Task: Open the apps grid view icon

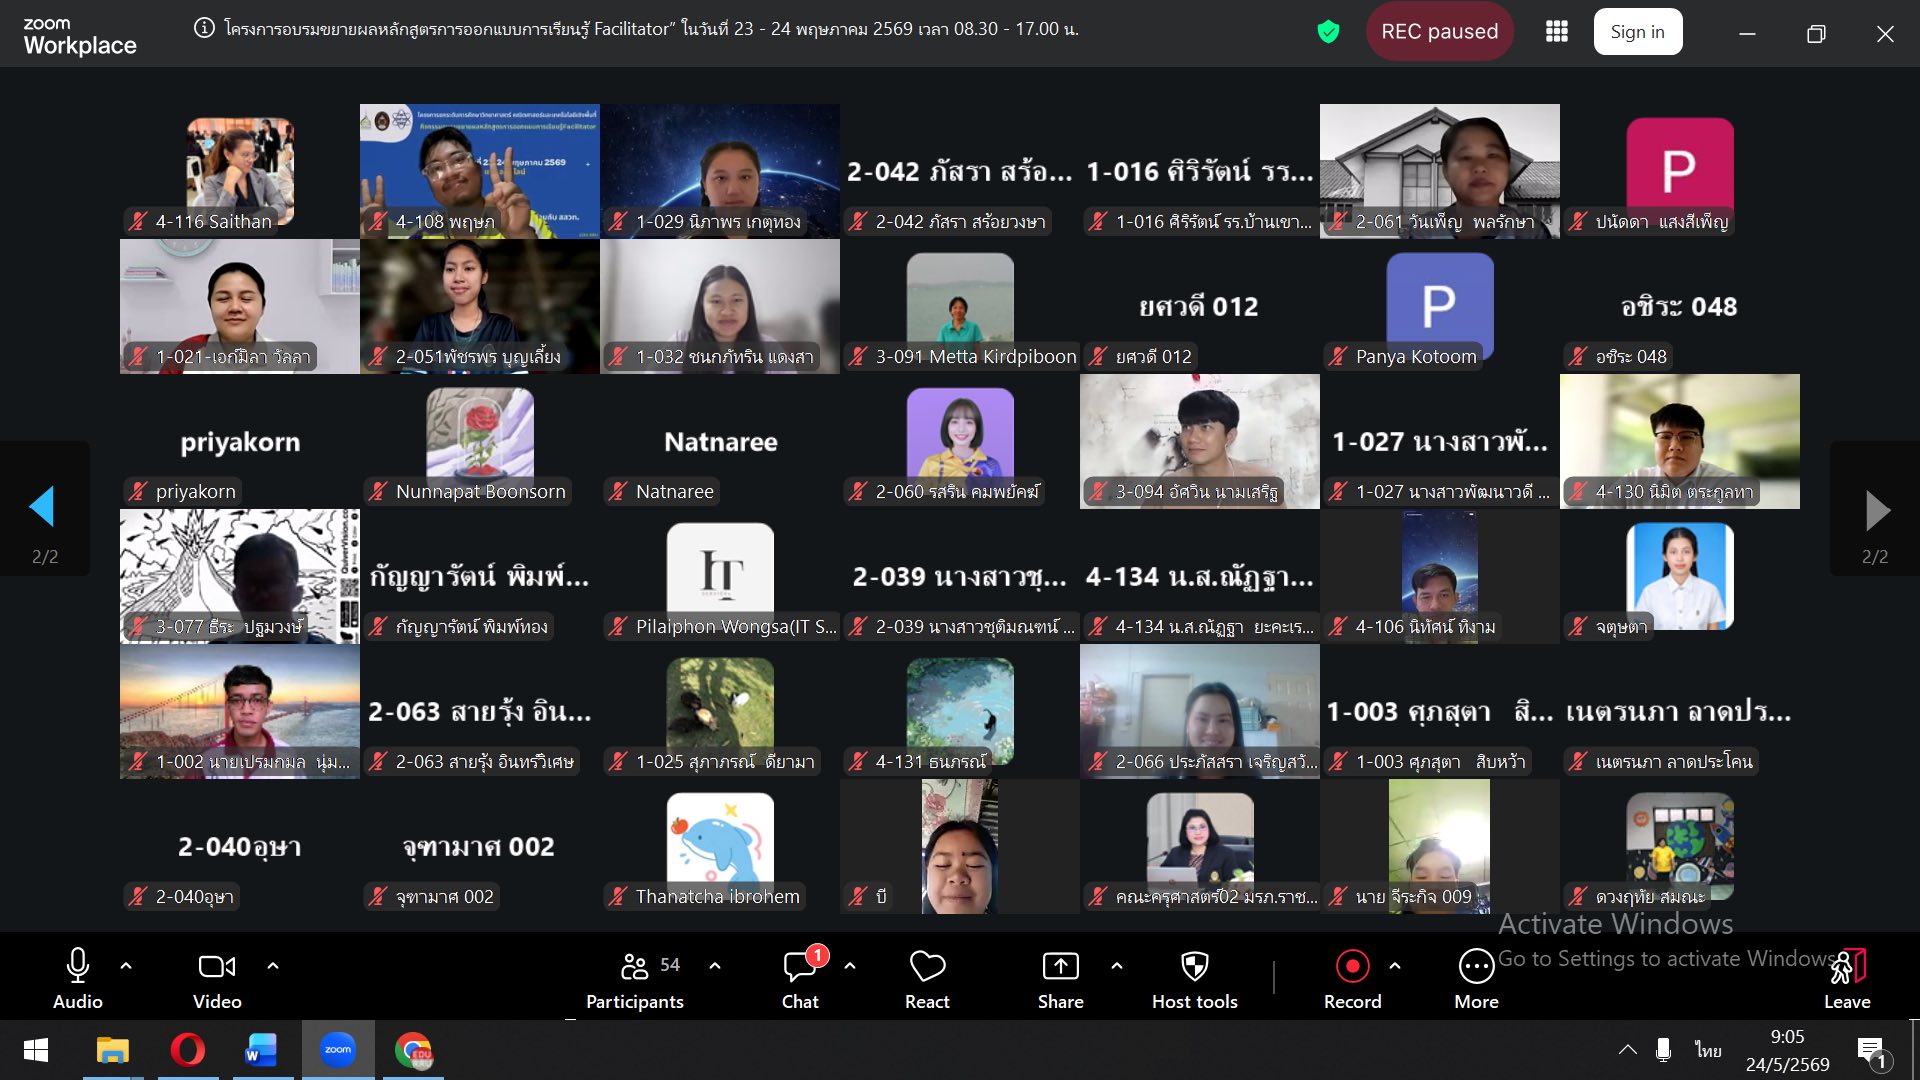Action: point(1557,32)
